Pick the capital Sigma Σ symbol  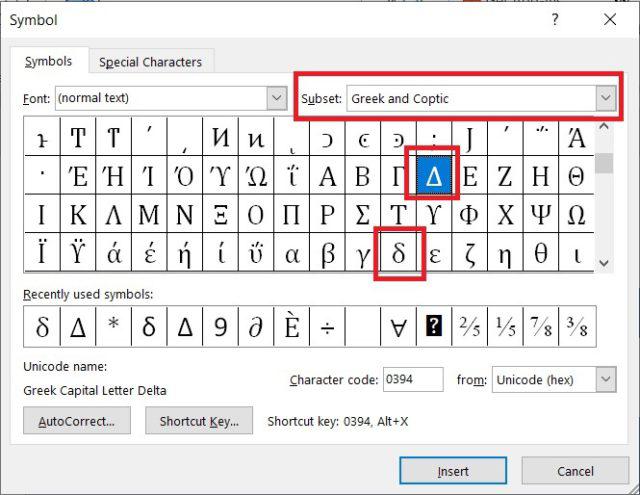coord(362,214)
